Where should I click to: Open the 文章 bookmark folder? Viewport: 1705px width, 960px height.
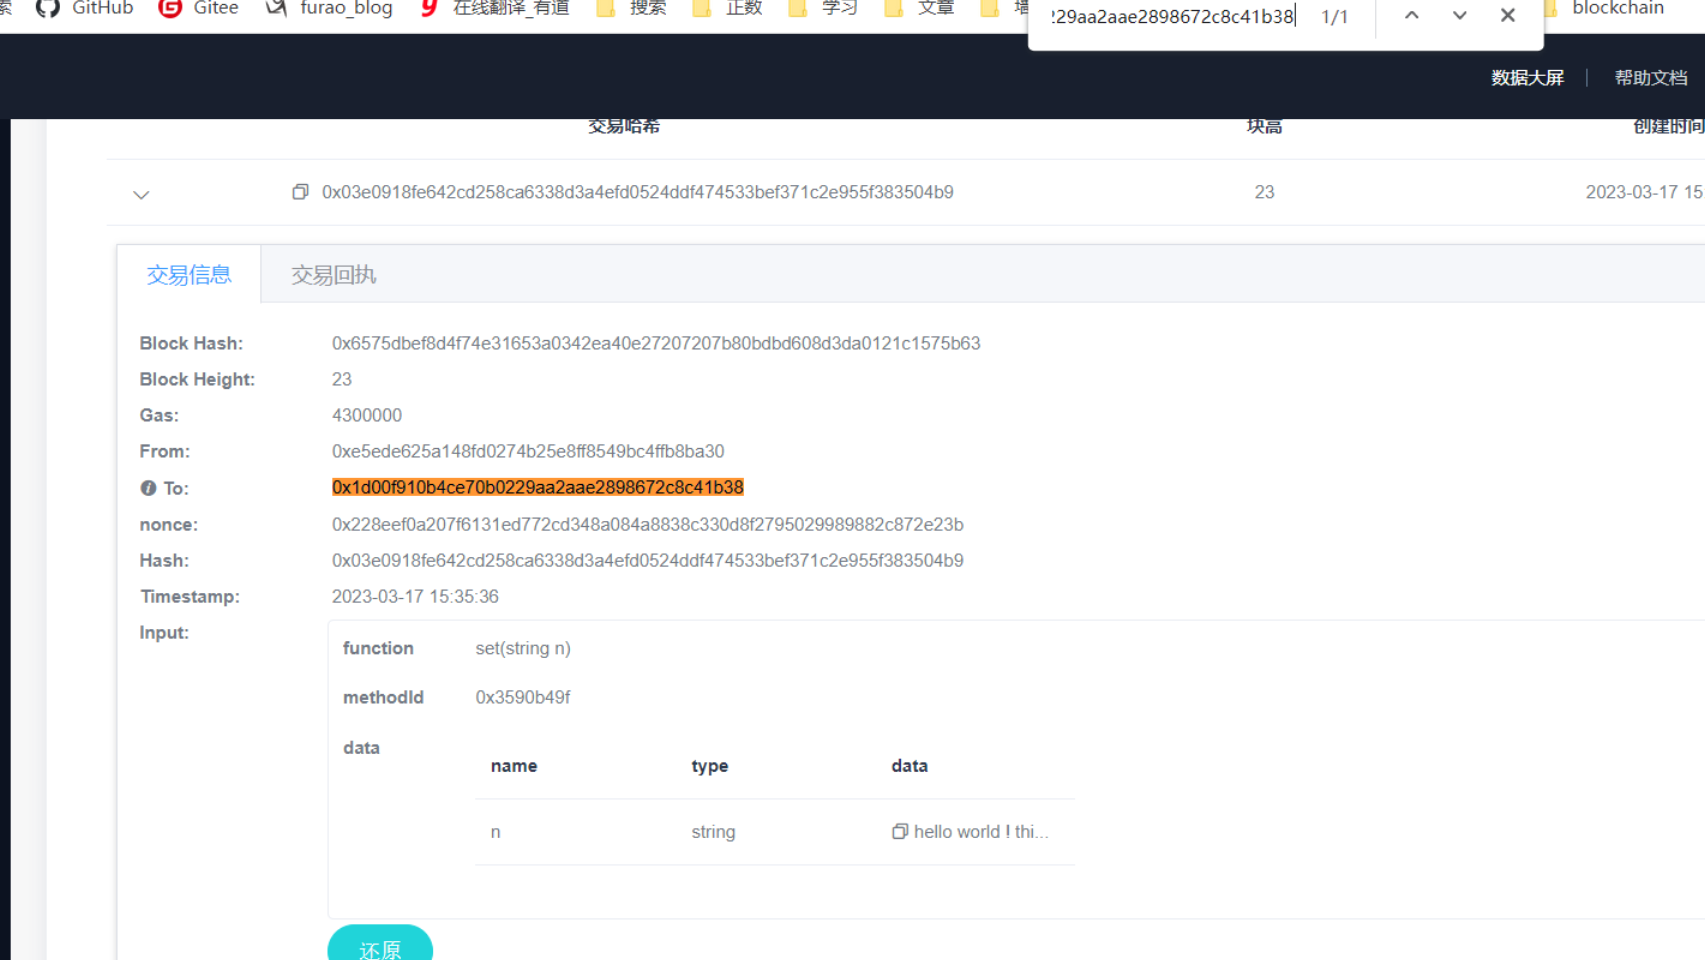(x=920, y=8)
